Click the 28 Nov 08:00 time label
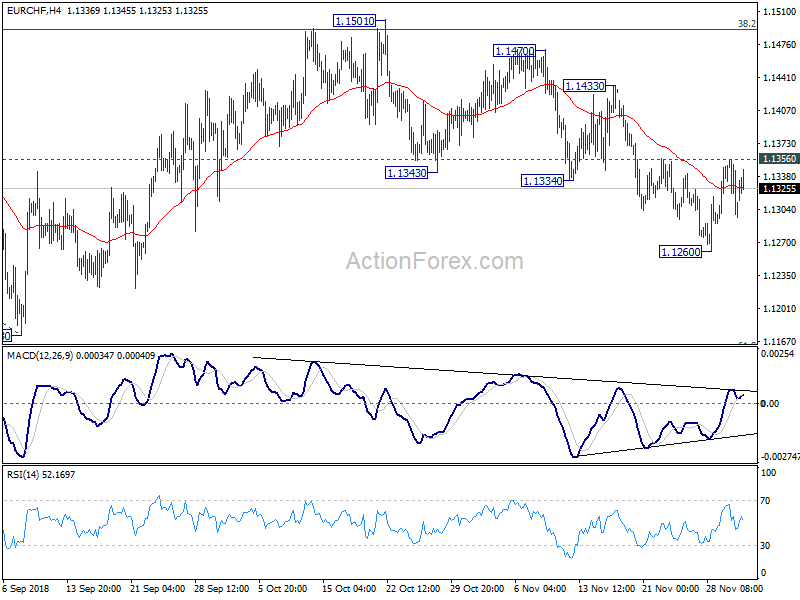Screen dimensions: 800x600 734,588
